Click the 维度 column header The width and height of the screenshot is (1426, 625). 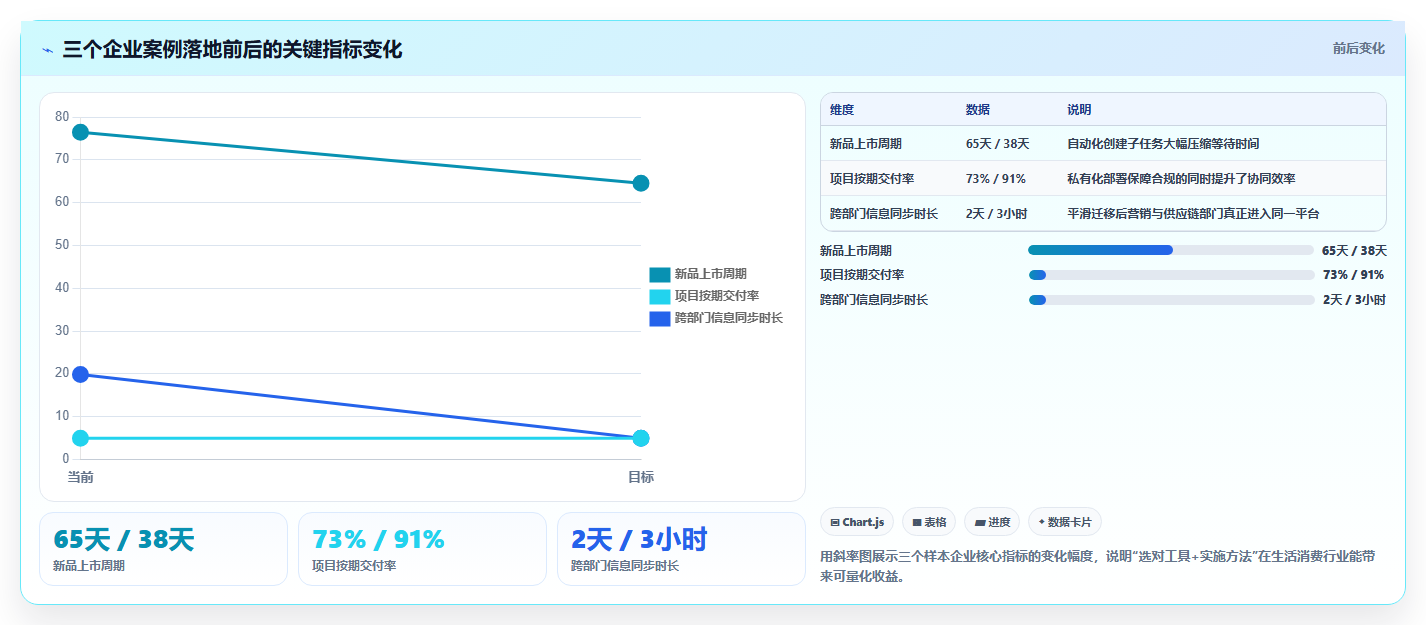coord(842,110)
